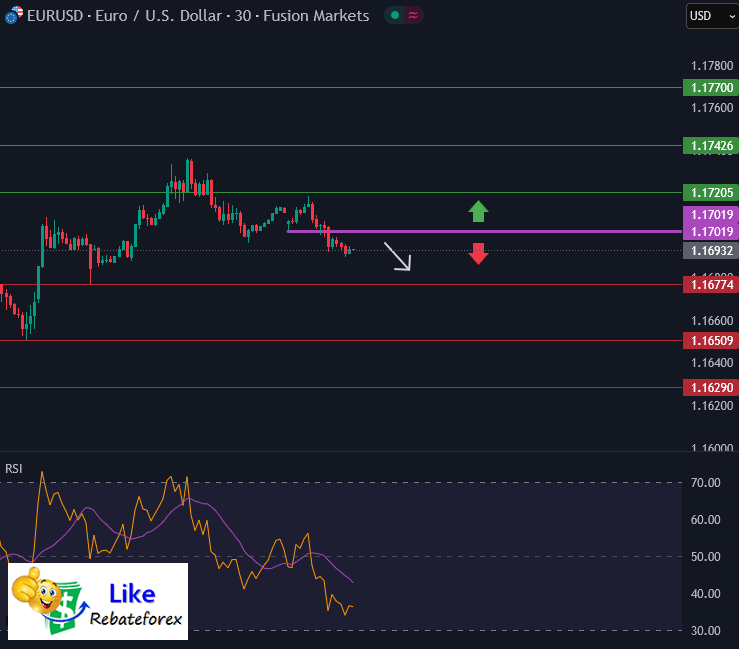This screenshot has width=739, height=649.
Task: Click the green up arrow marker
Action: (x=478, y=211)
